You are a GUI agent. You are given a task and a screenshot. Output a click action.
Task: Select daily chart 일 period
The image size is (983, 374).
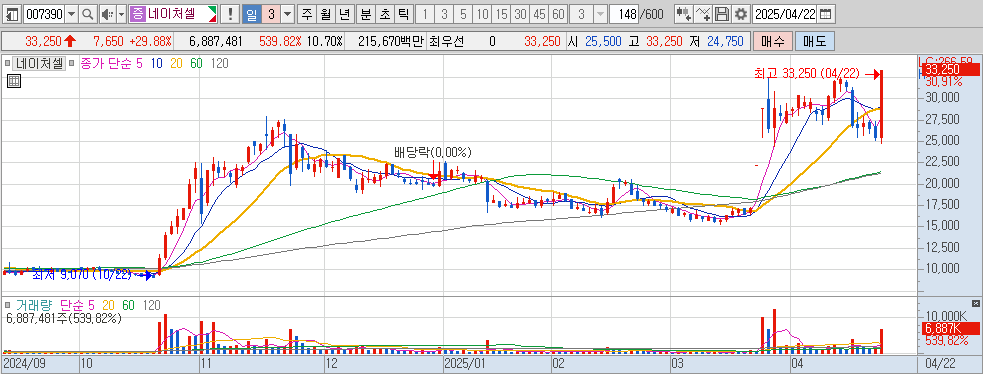point(251,14)
